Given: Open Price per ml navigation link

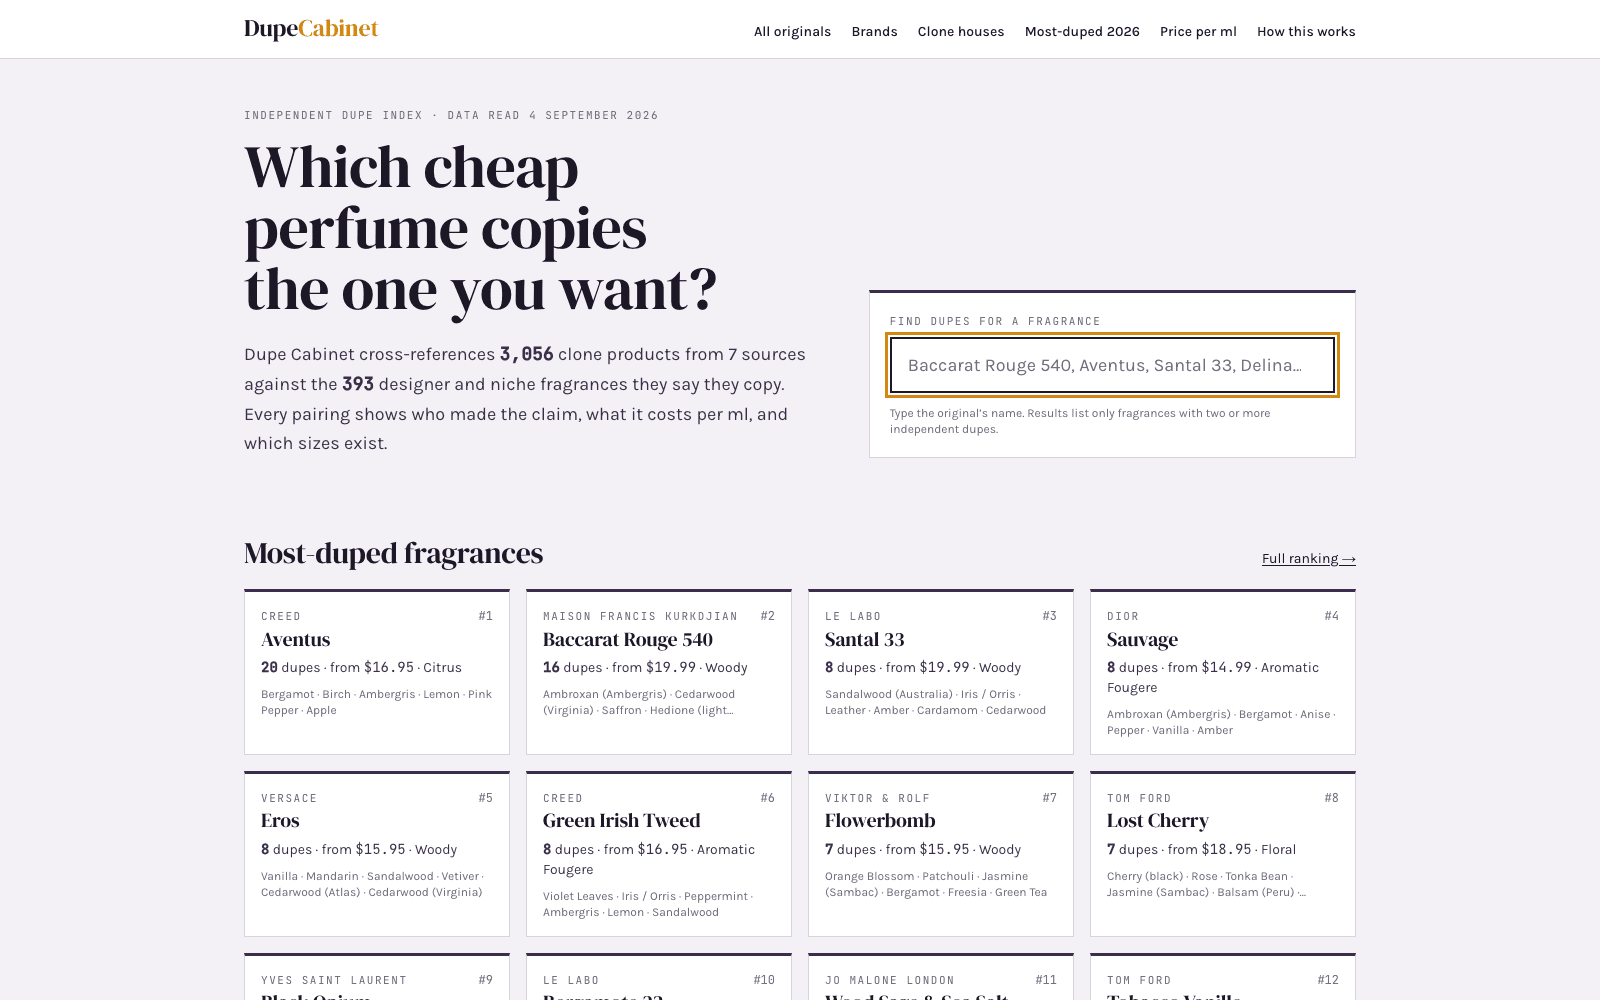Looking at the screenshot, I should 1198,32.
